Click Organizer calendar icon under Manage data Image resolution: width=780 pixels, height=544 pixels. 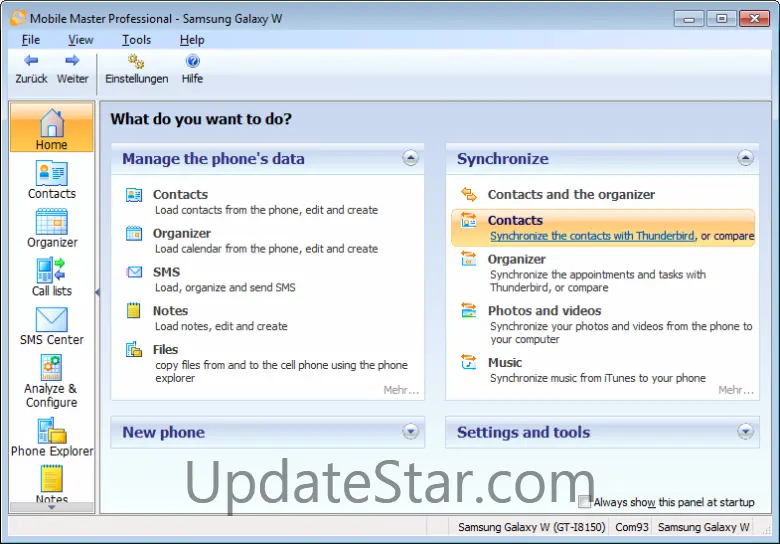click(x=134, y=233)
